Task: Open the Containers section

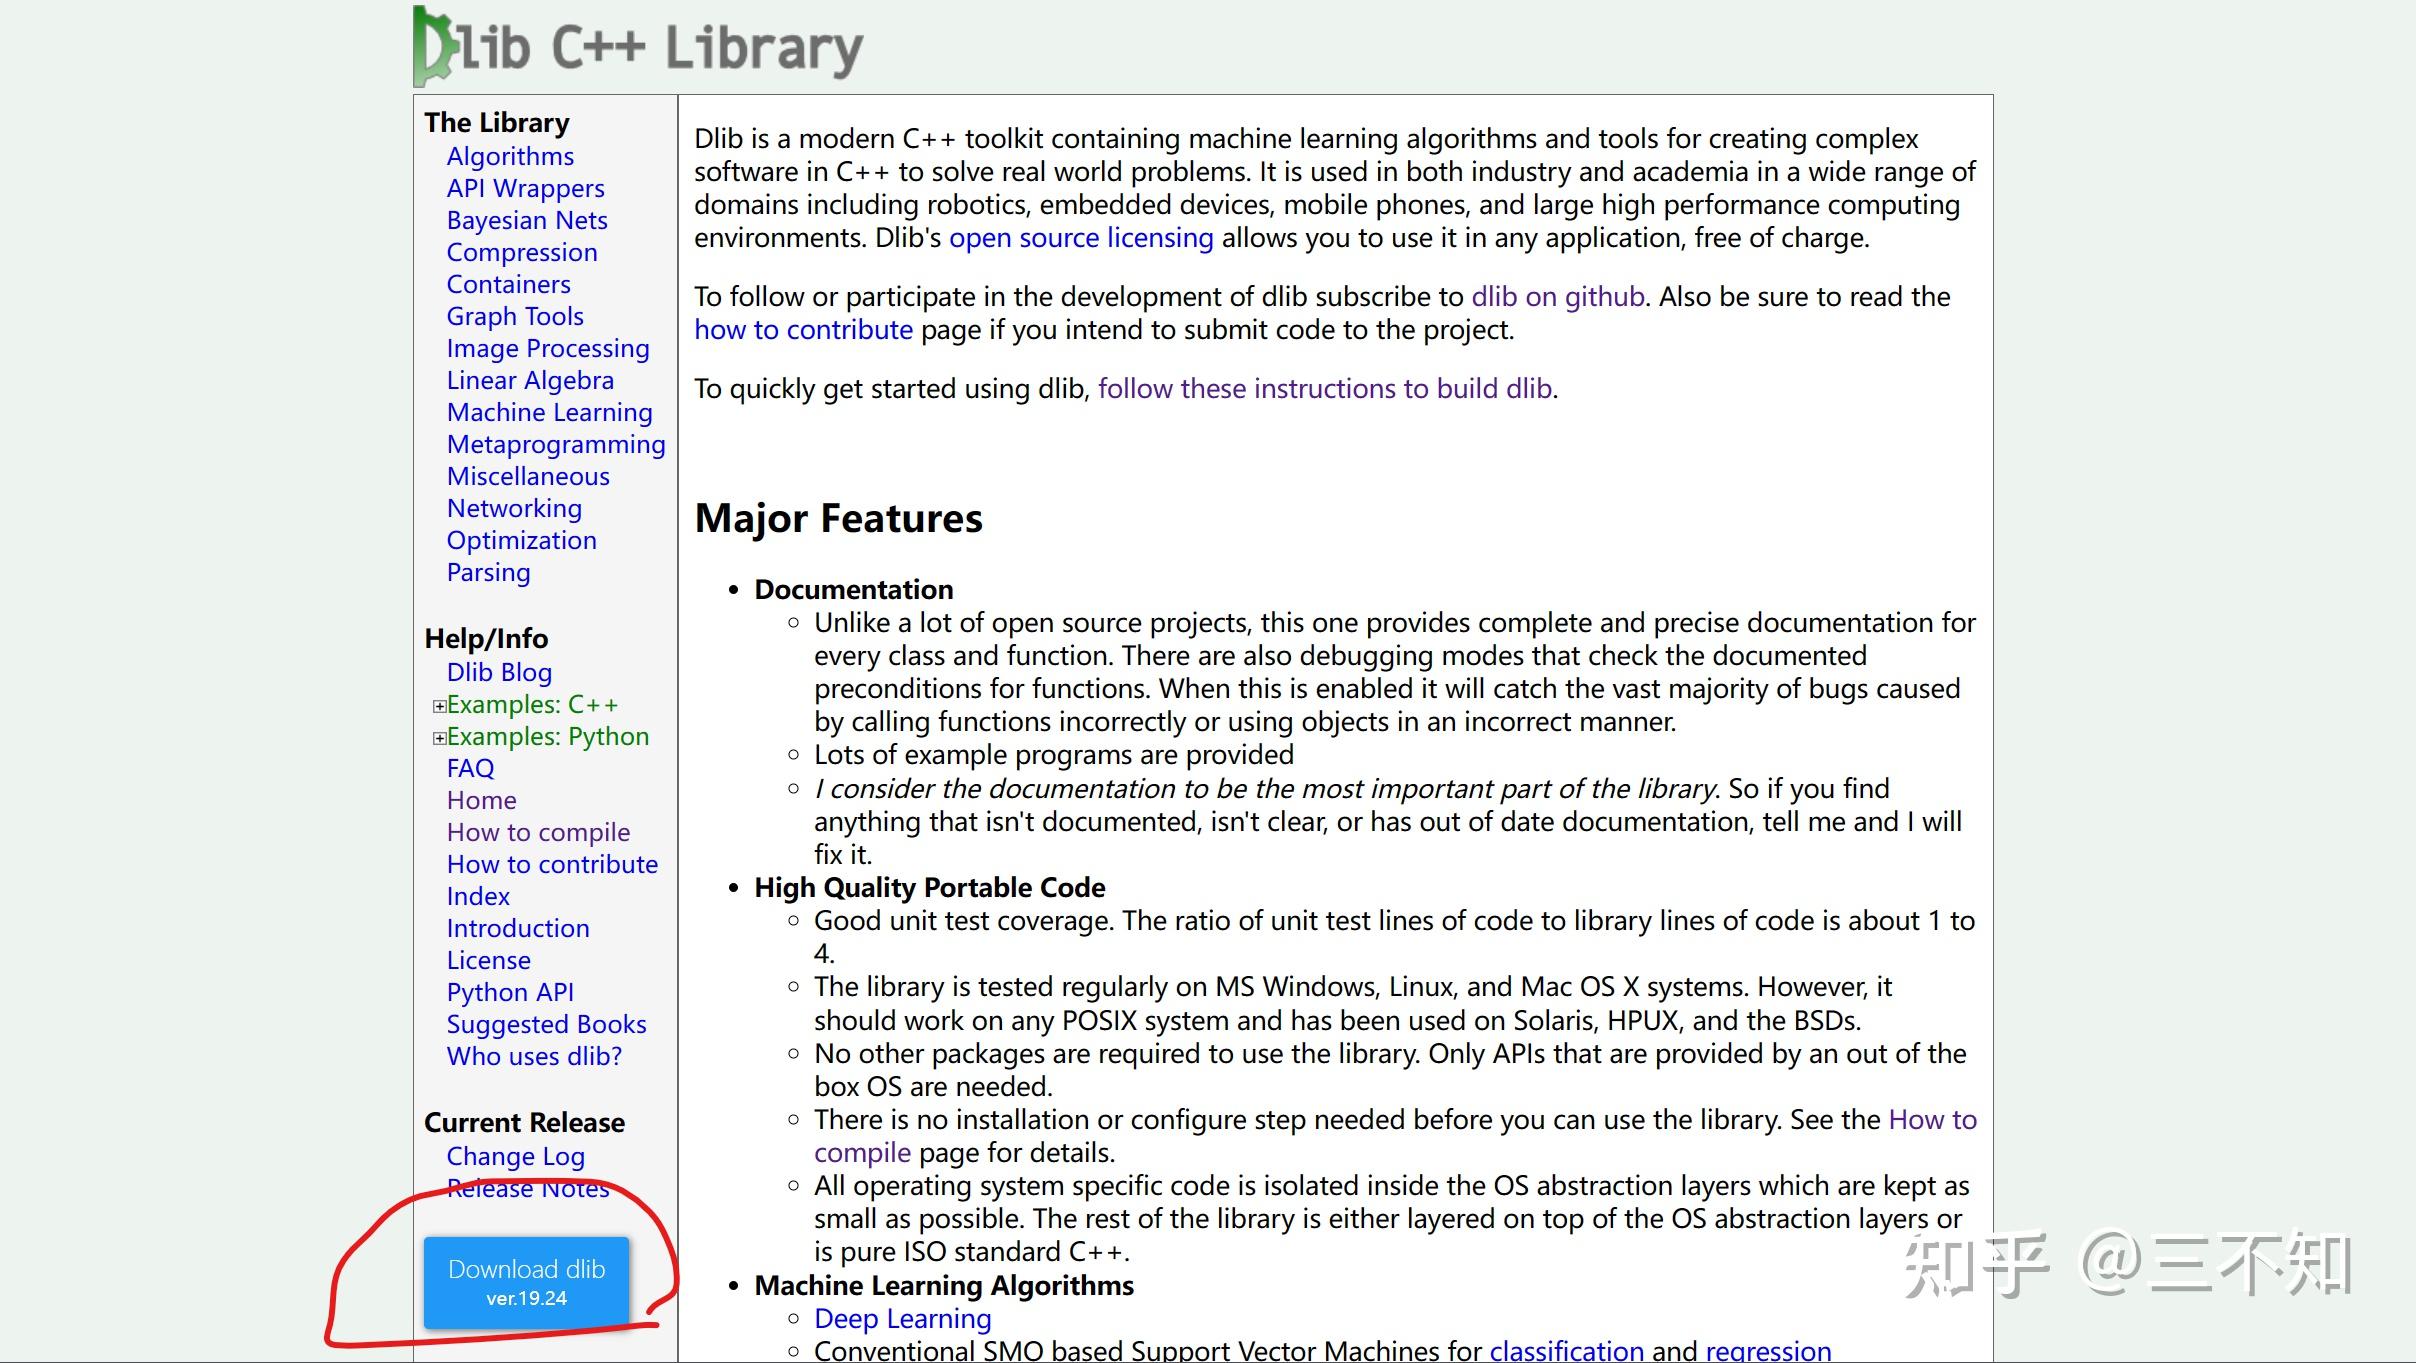Action: tap(508, 284)
